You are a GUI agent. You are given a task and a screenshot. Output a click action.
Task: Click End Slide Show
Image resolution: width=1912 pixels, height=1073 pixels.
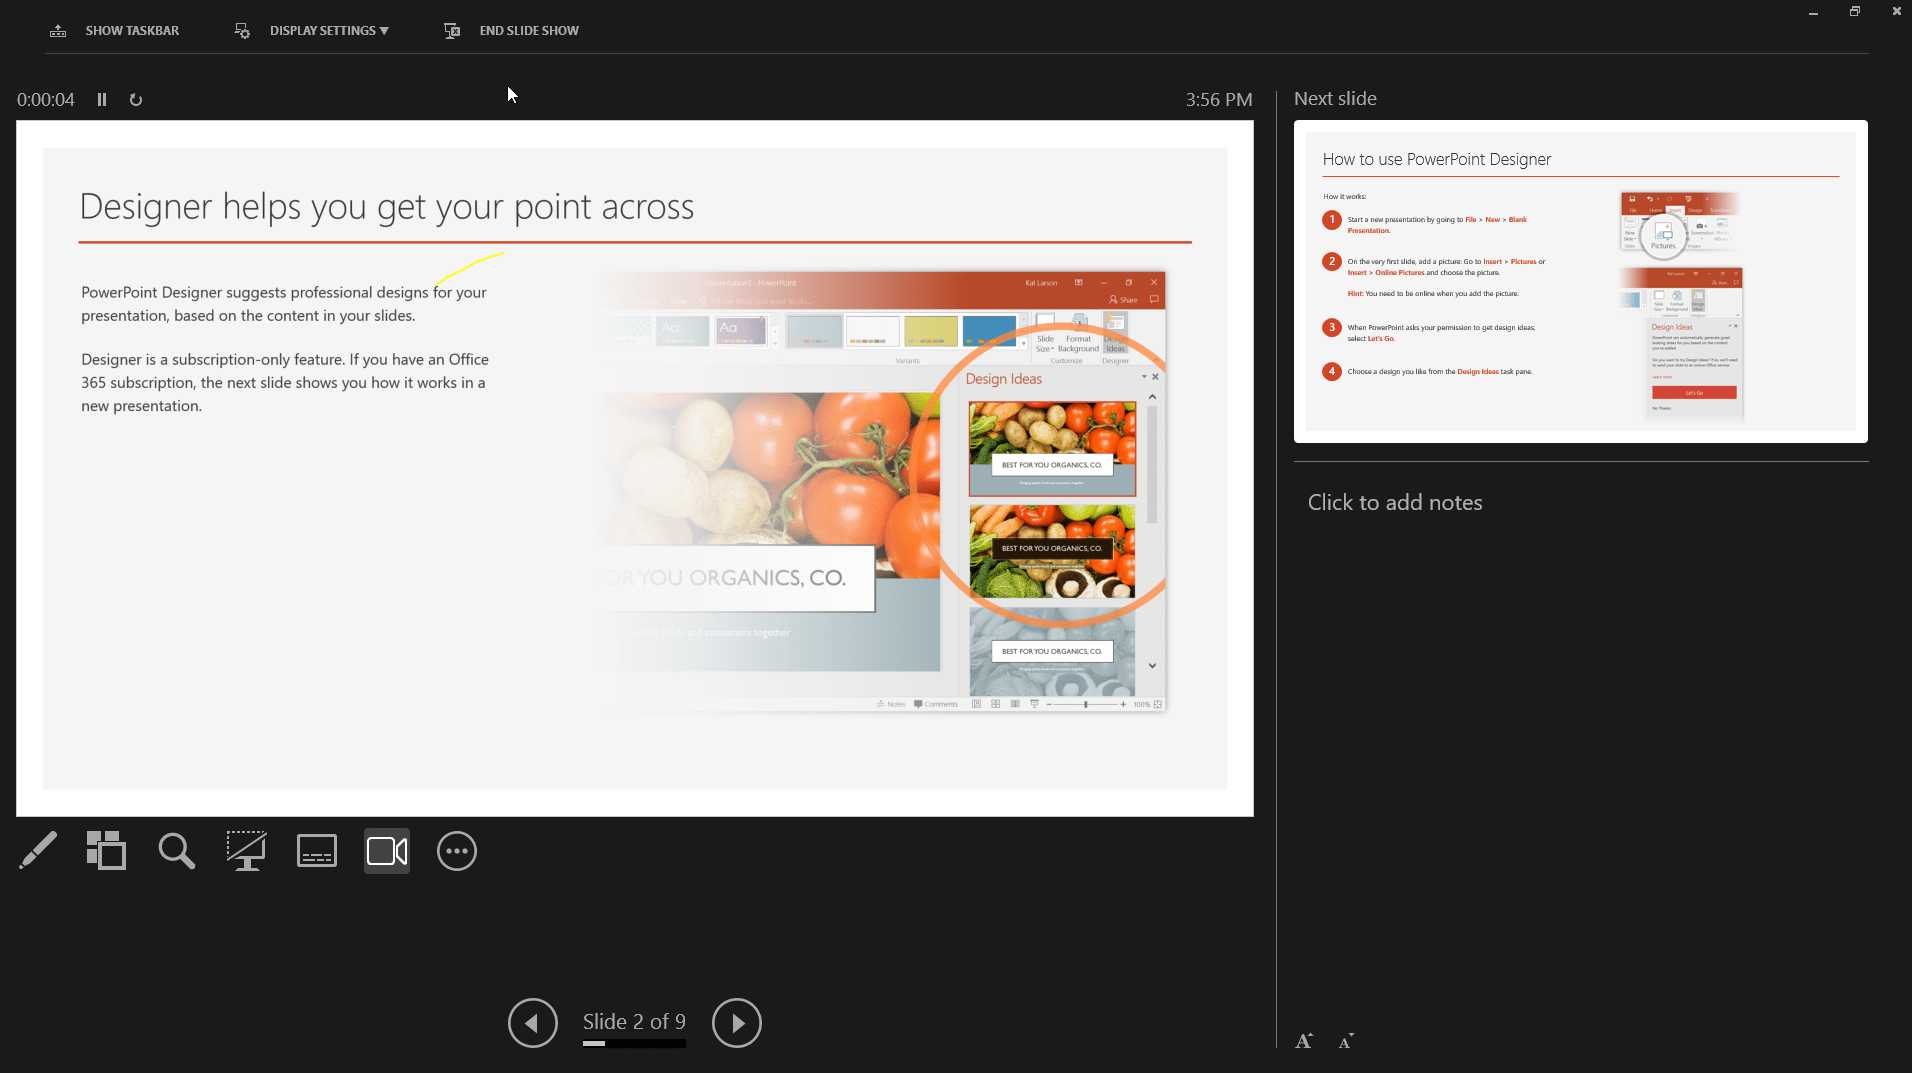[x=511, y=31]
